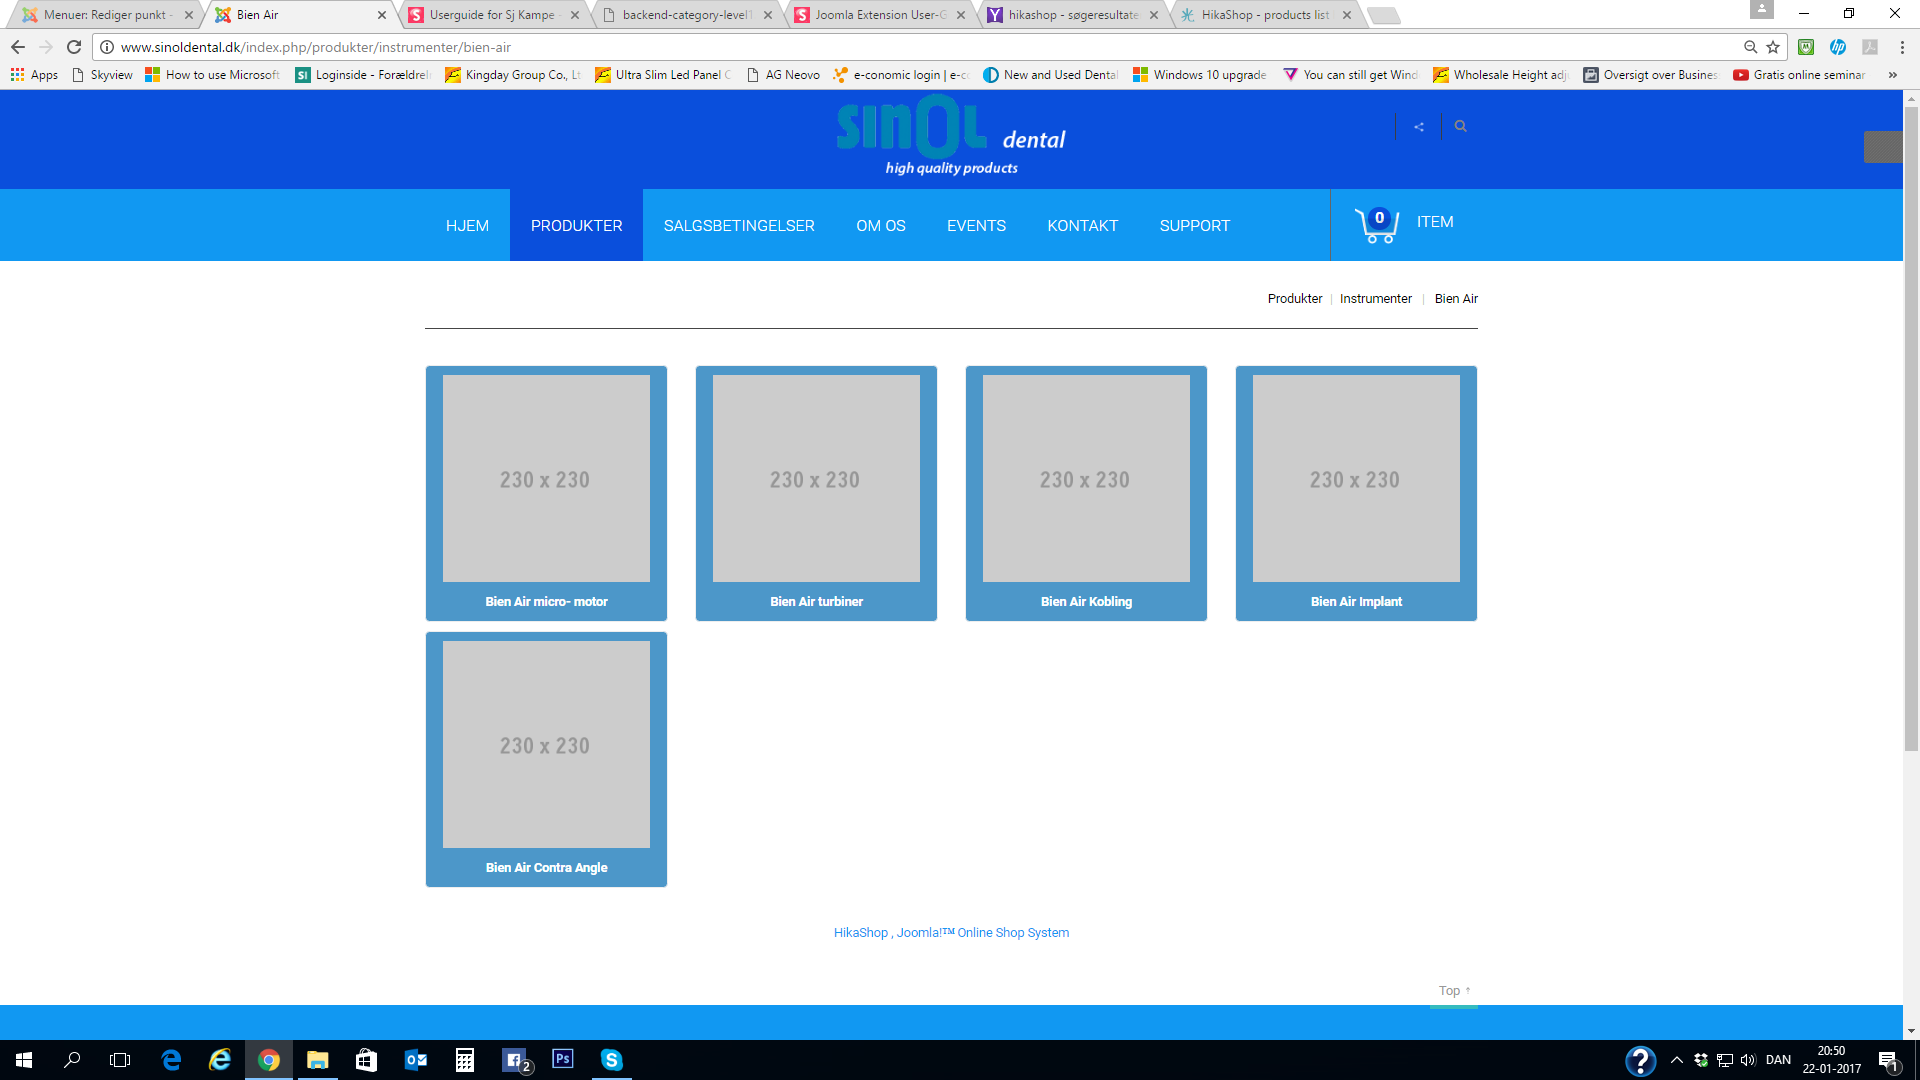
Task: Open Bien Air turbiner category thumbnail
Action: (x=816, y=479)
